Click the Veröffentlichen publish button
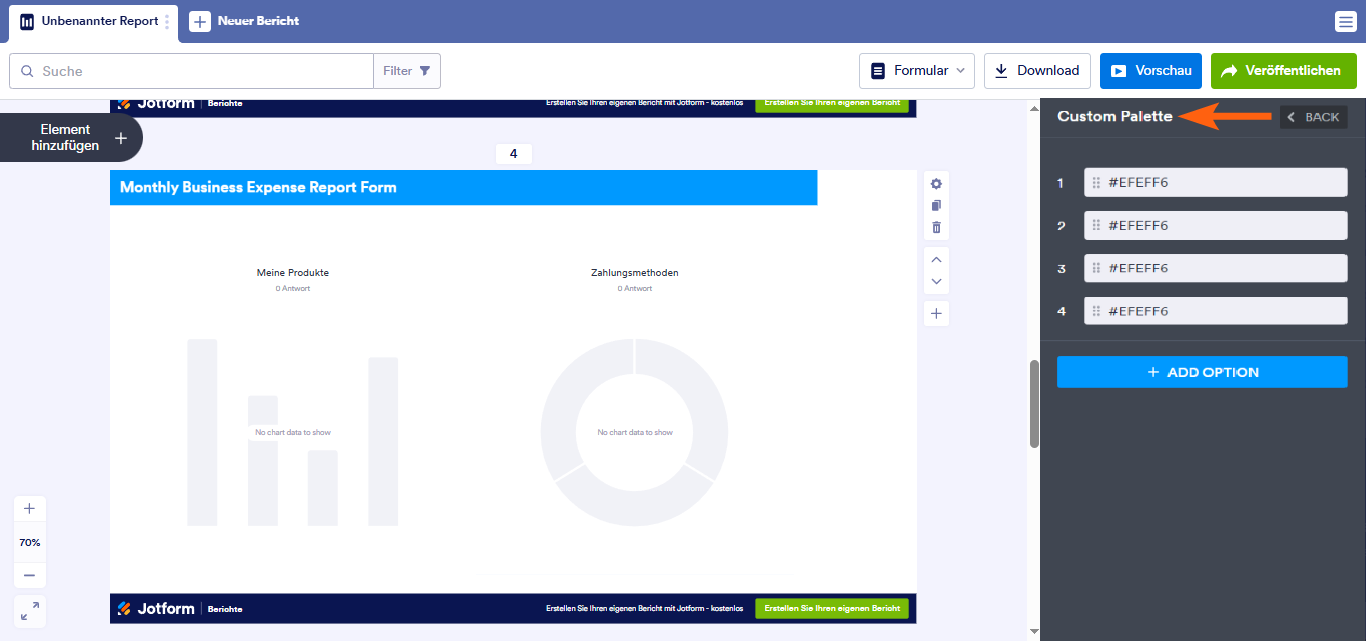1366x641 pixels. pos(1284,71)
